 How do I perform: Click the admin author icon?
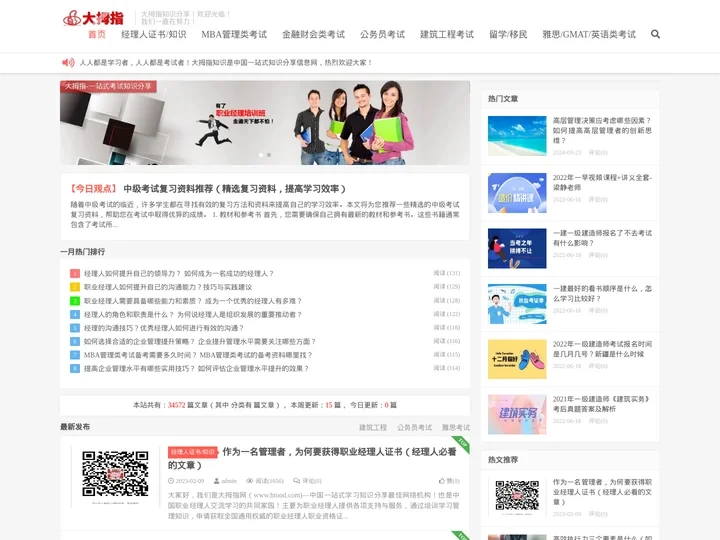tap(216, 481)
